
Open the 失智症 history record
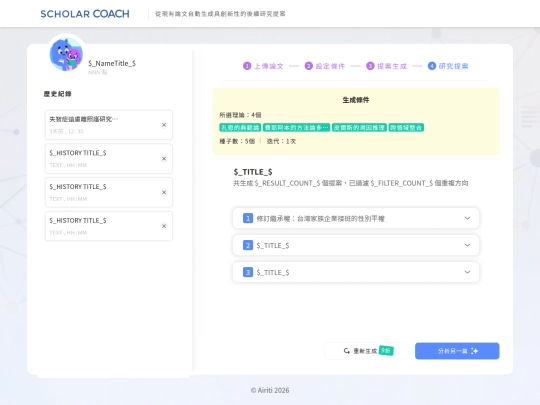pos(108,125)
